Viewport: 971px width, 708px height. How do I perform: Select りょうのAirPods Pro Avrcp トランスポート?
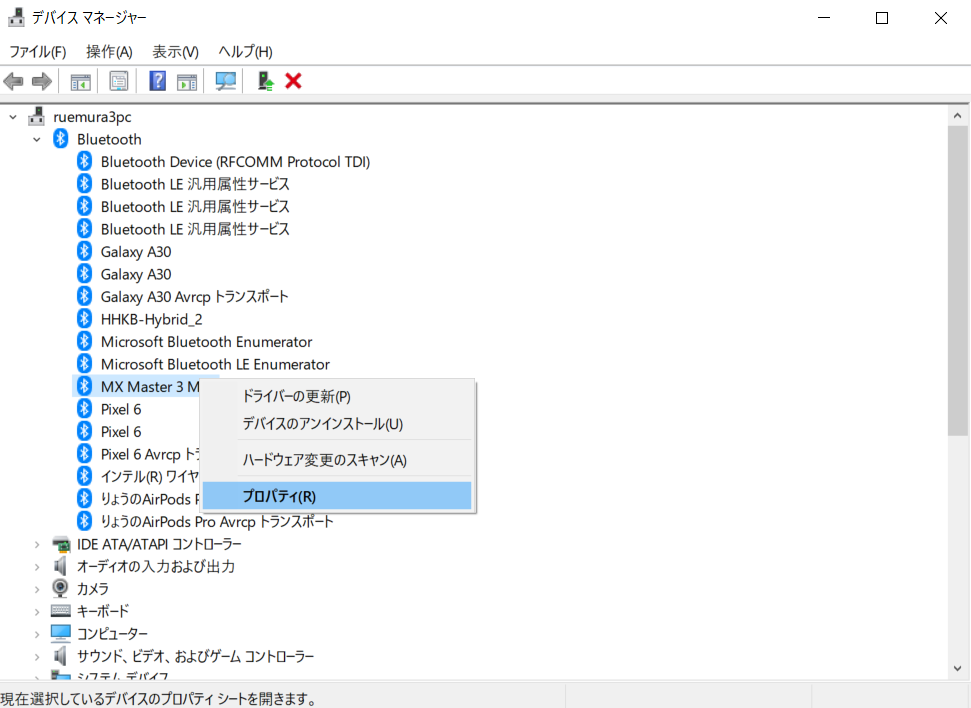tap(217, 522)
